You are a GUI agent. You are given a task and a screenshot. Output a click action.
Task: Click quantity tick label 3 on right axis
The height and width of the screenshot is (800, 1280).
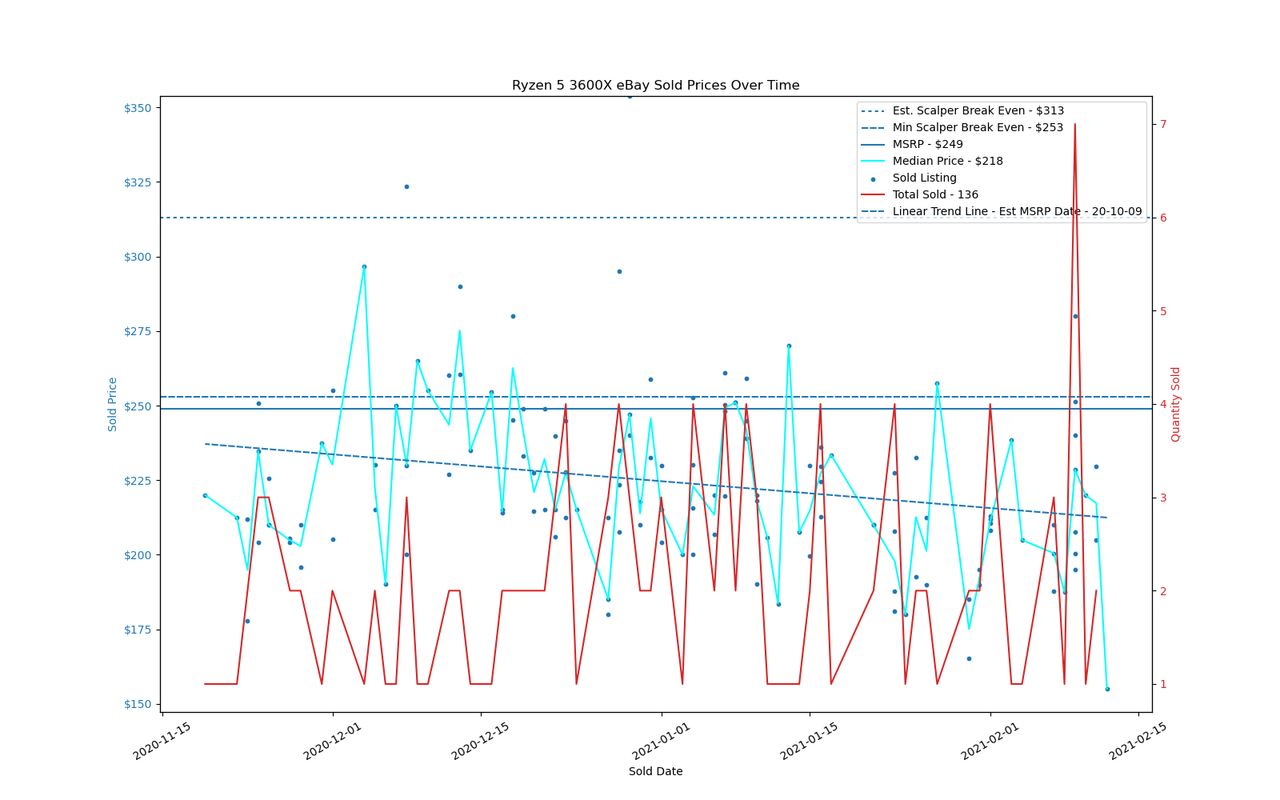[1163, 498]
